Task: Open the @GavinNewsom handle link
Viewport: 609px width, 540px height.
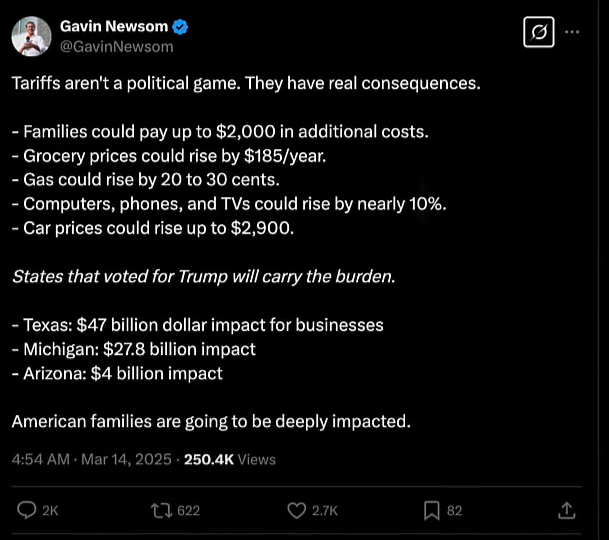Action: tap(117, 46)
